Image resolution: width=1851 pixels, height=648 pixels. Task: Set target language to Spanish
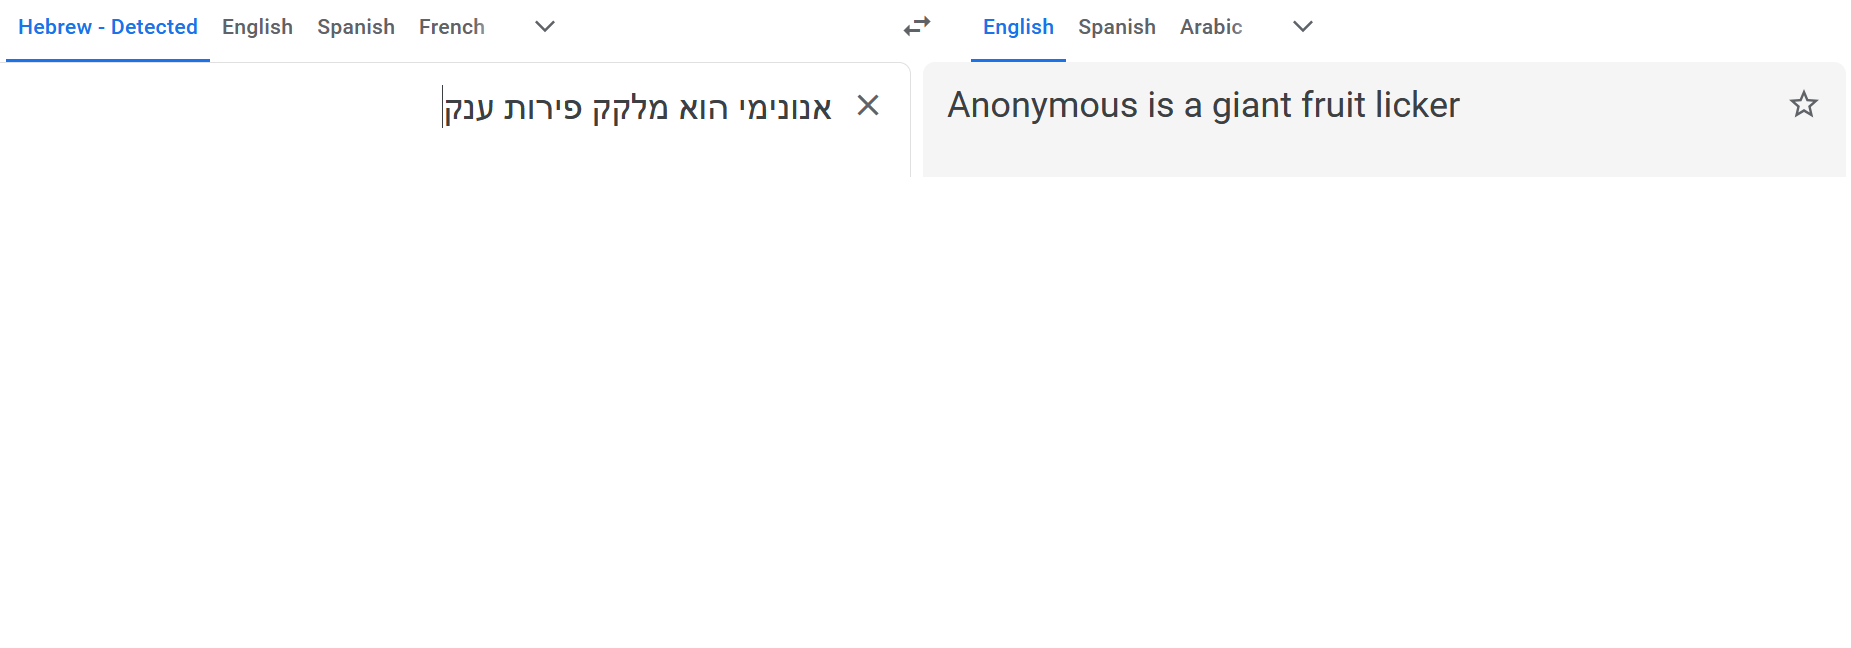click(1116, 27)
